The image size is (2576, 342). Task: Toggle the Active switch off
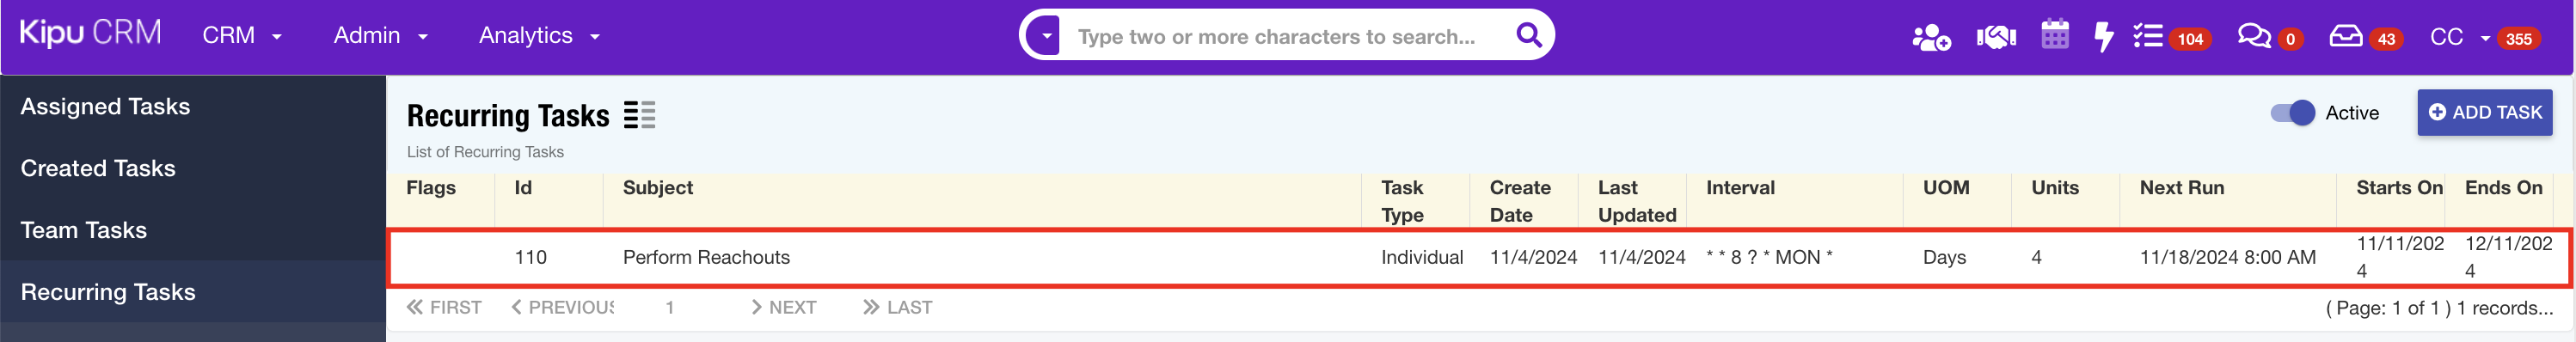tap(2292, 113)
